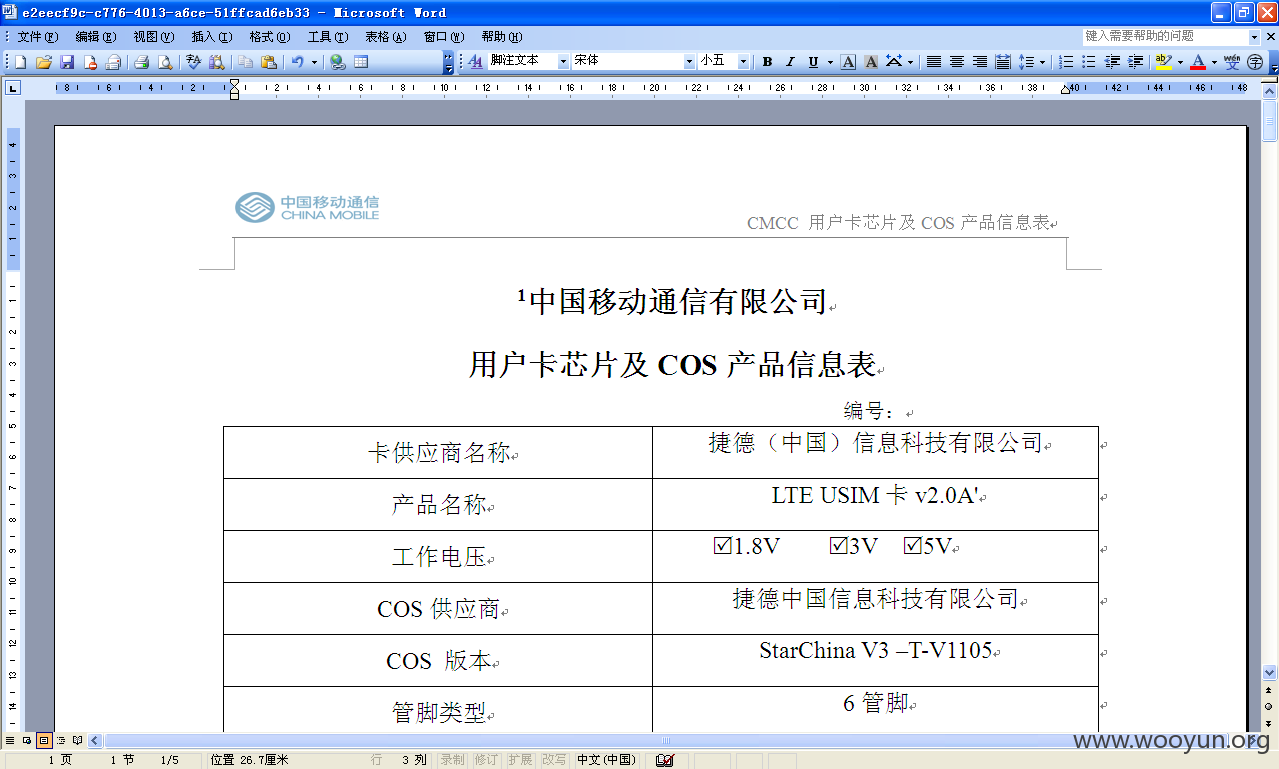
Task: Open the Research binoculars icon
Action: coord(216,62)
